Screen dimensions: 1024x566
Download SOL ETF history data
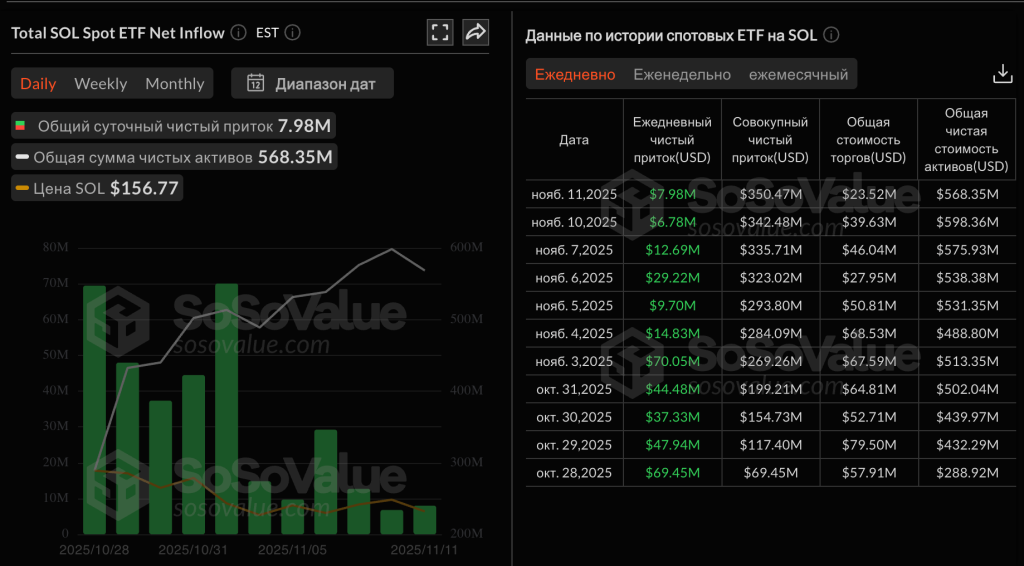[x=1002, y=74]
